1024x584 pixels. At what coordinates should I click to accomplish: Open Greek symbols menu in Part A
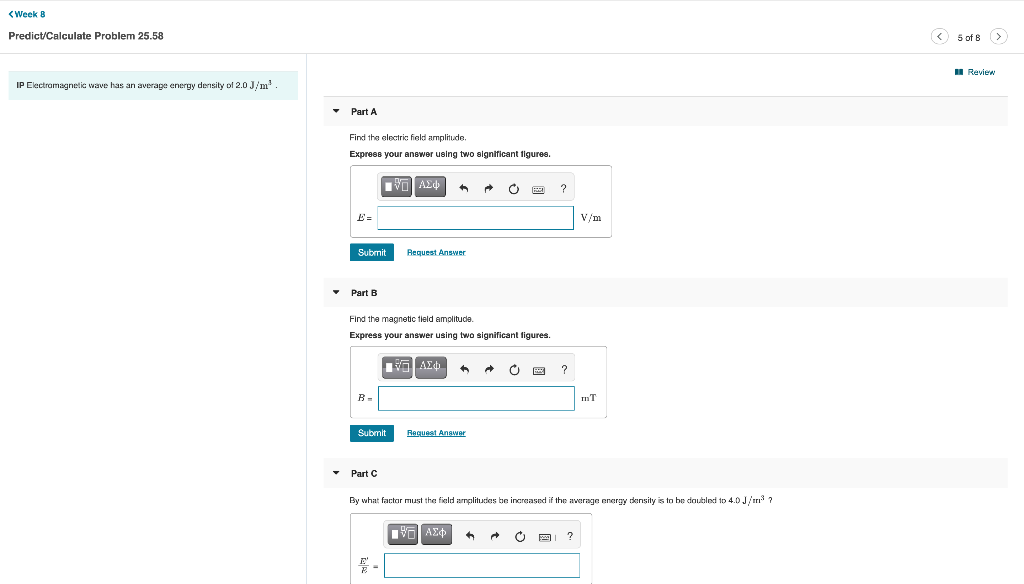pyautogui.click(x=430, y=187)
